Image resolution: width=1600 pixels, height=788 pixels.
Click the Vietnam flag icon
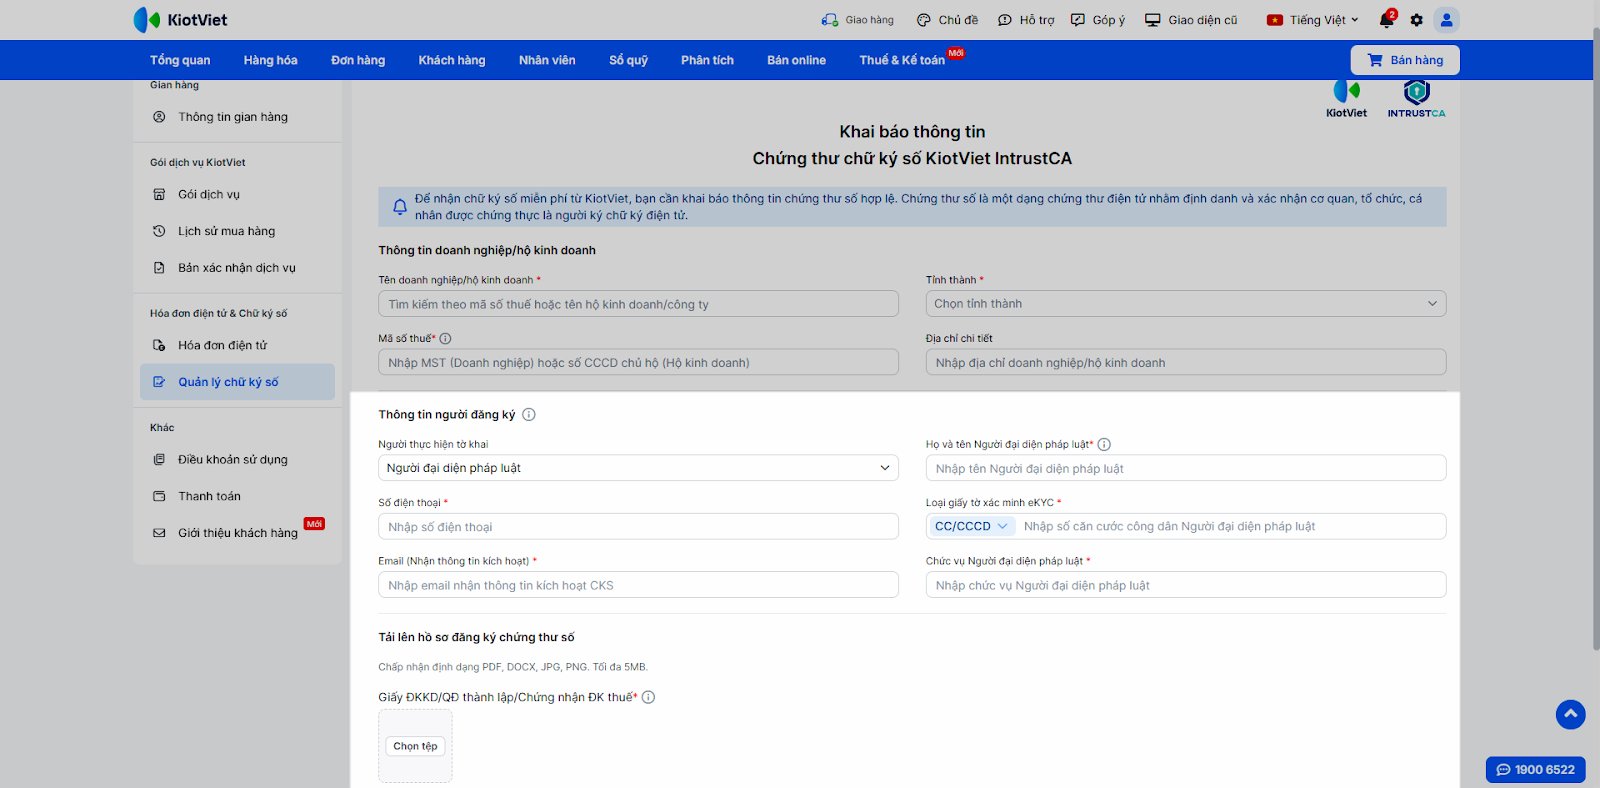1275,20
